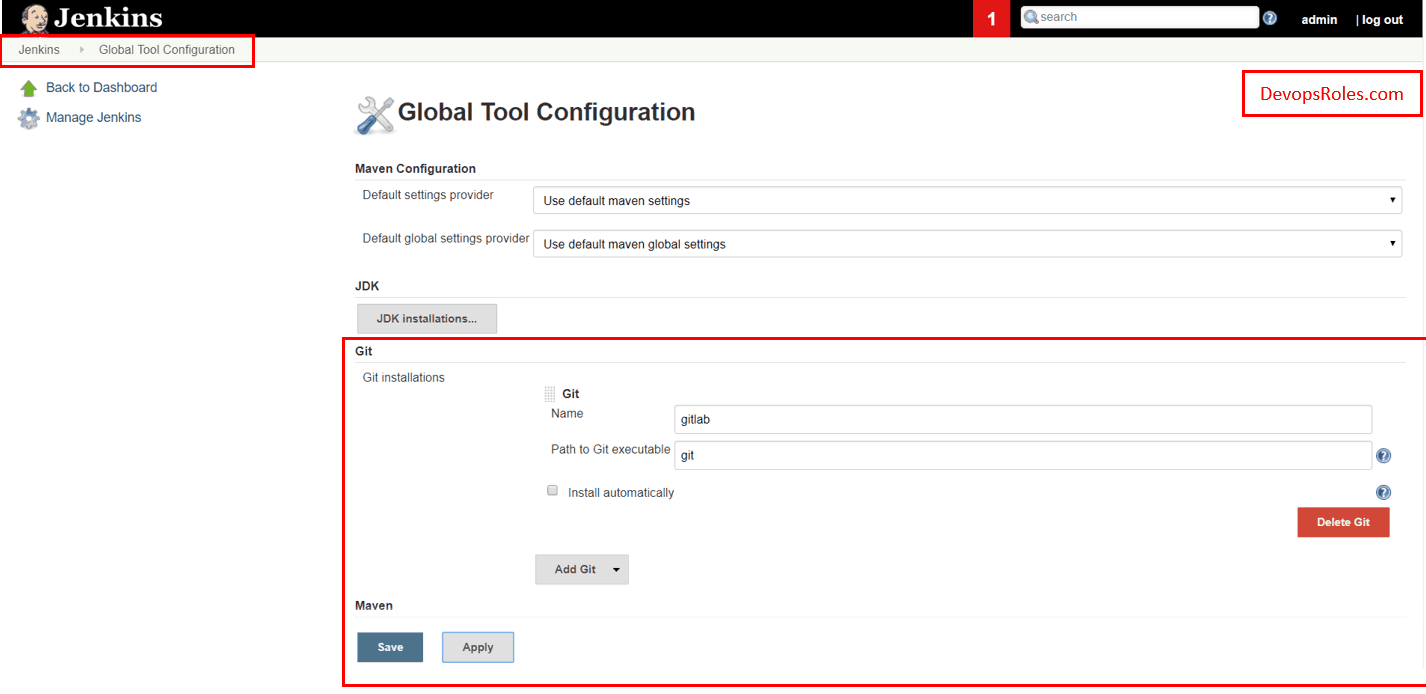Enable the Install automatically checkbox
Image resolution: width=1426 pixels, height=694 pixels.
click(552, 490)
